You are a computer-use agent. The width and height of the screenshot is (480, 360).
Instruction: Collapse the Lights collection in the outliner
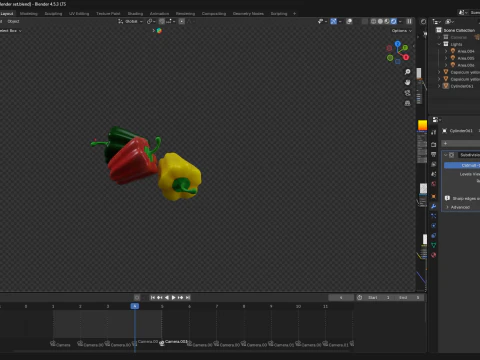point(439,44)
